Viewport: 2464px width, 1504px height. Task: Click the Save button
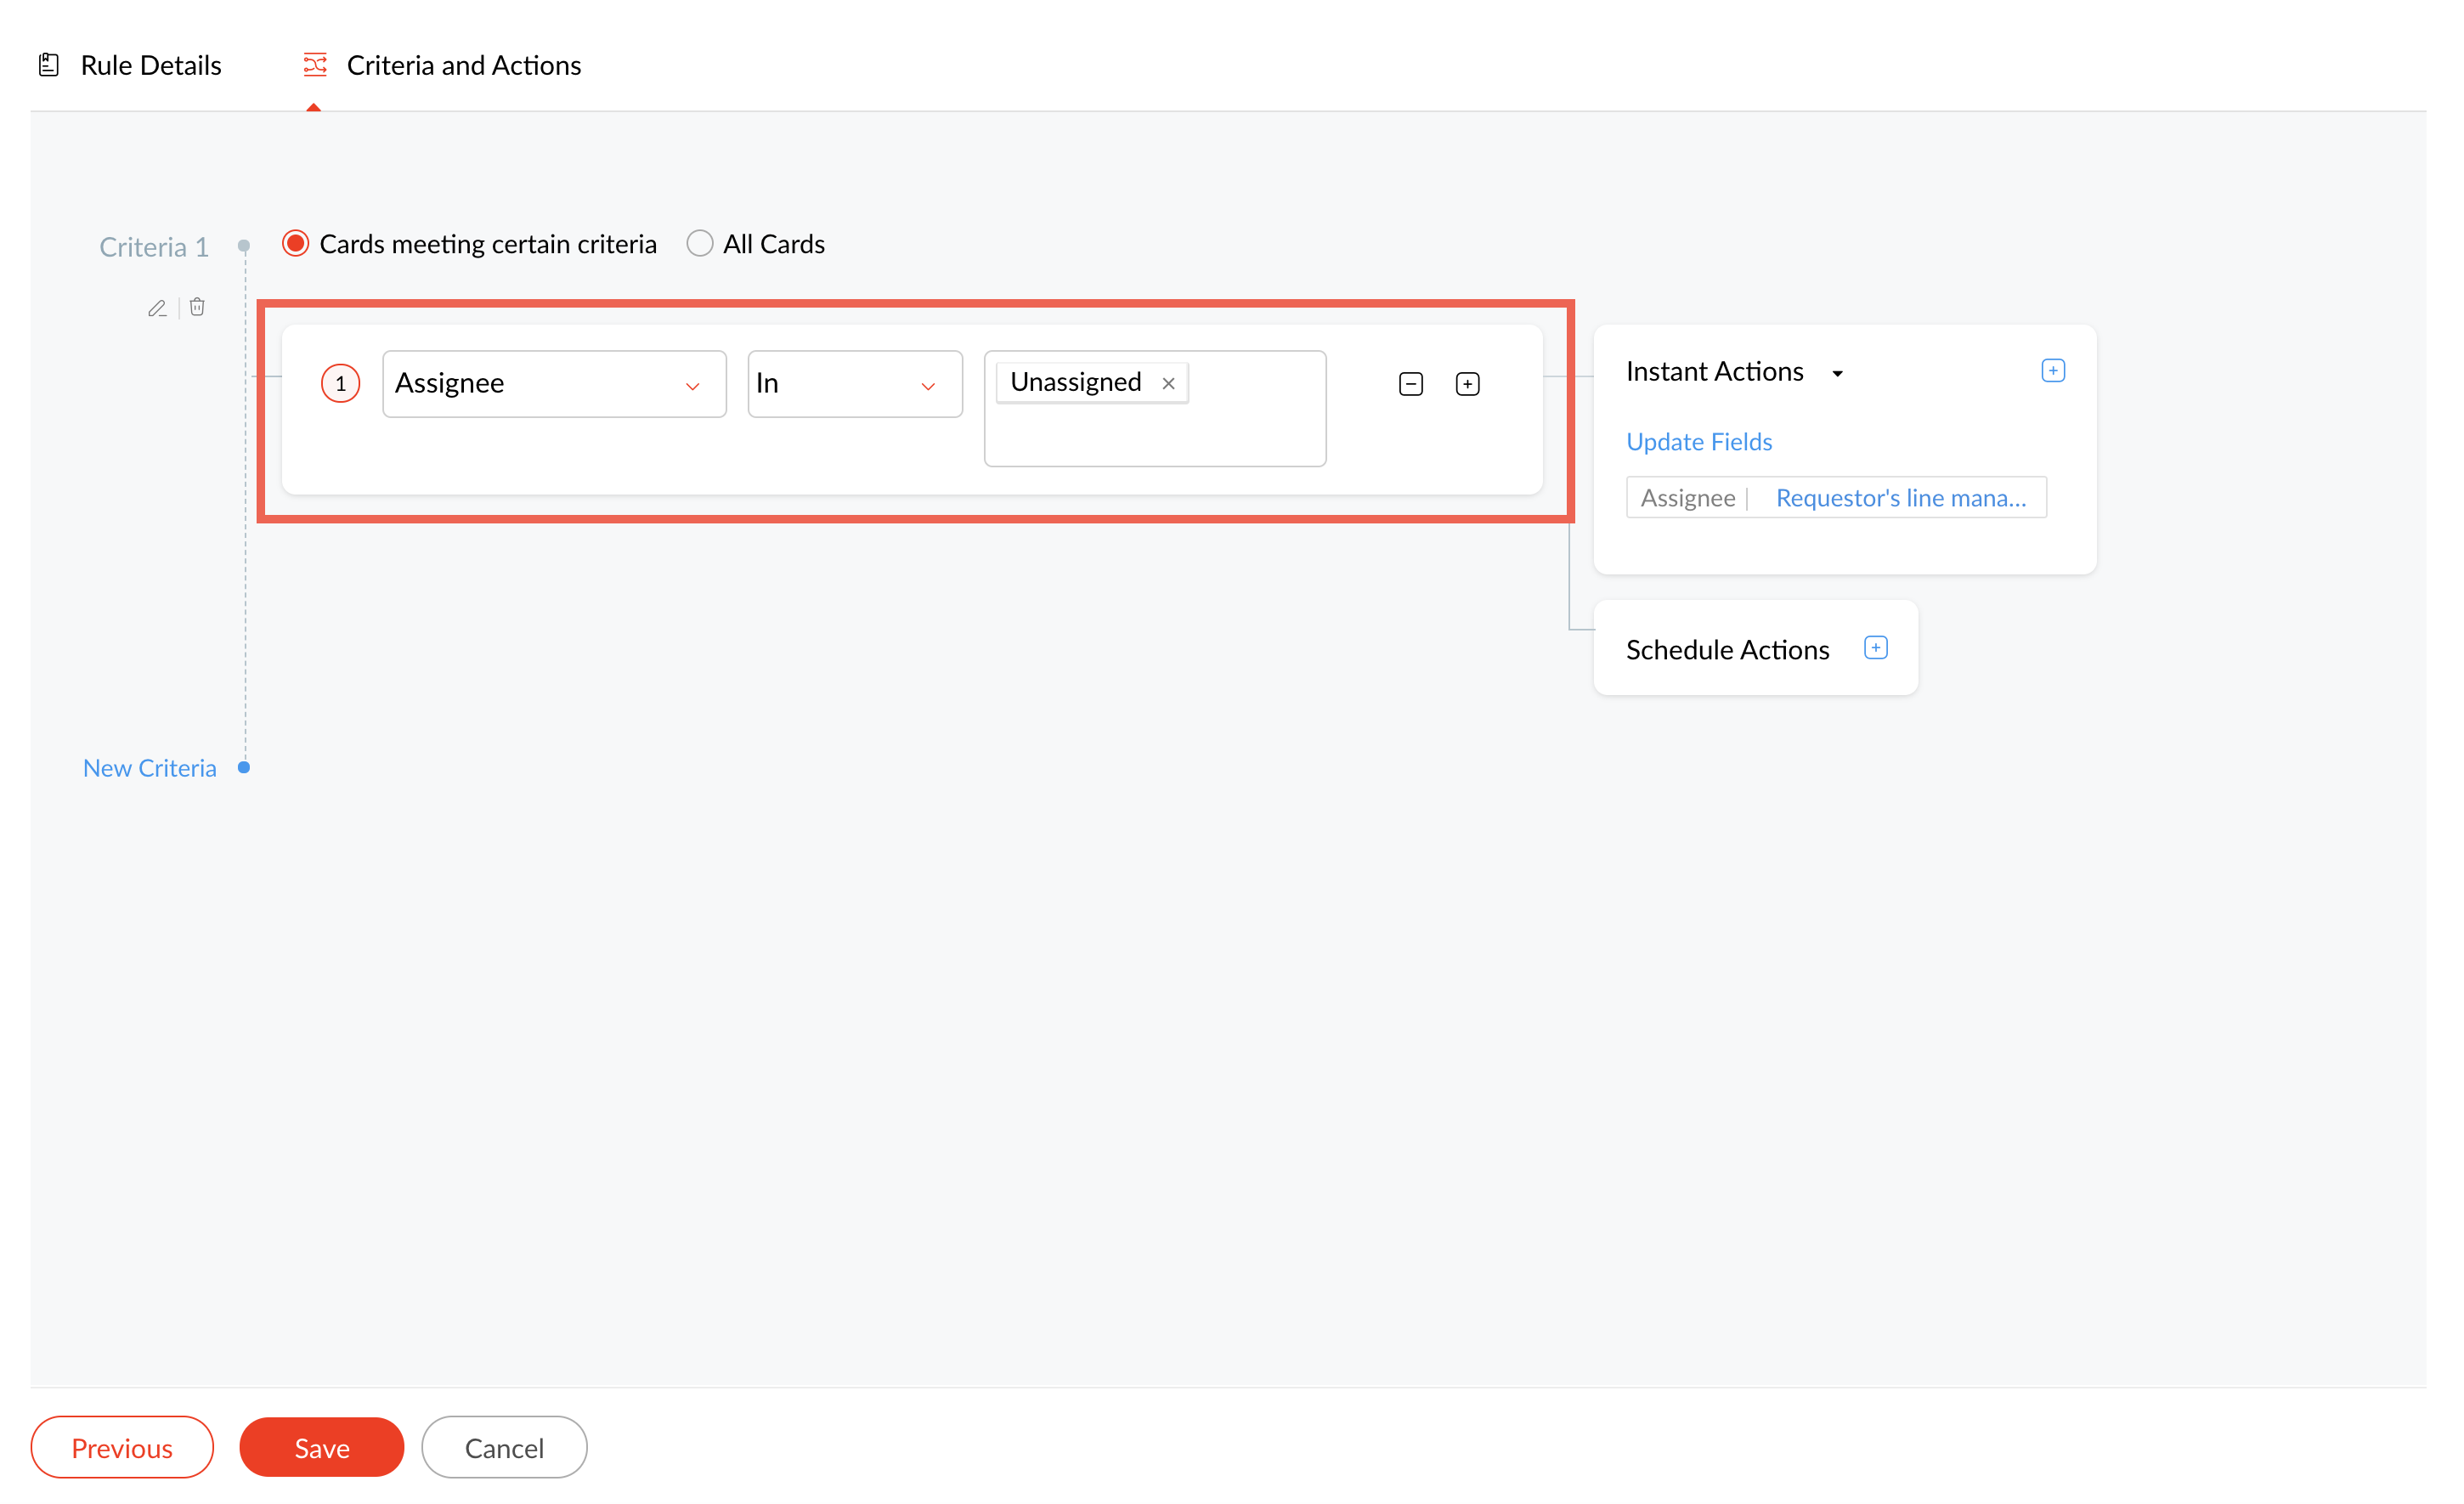[321, 1447]
